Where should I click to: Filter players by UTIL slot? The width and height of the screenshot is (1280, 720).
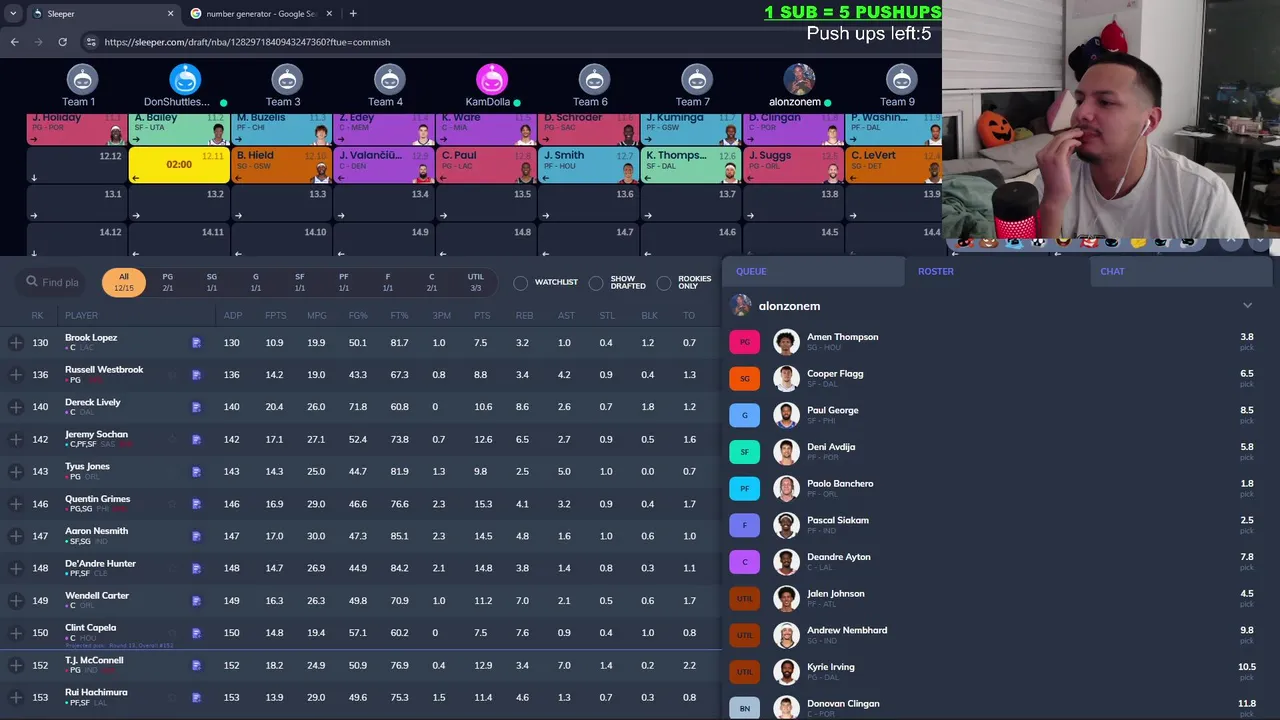click(476, 283)
